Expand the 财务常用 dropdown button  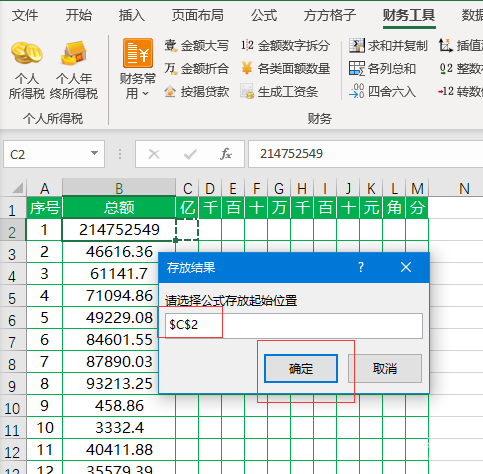click(x=138, y=69)
